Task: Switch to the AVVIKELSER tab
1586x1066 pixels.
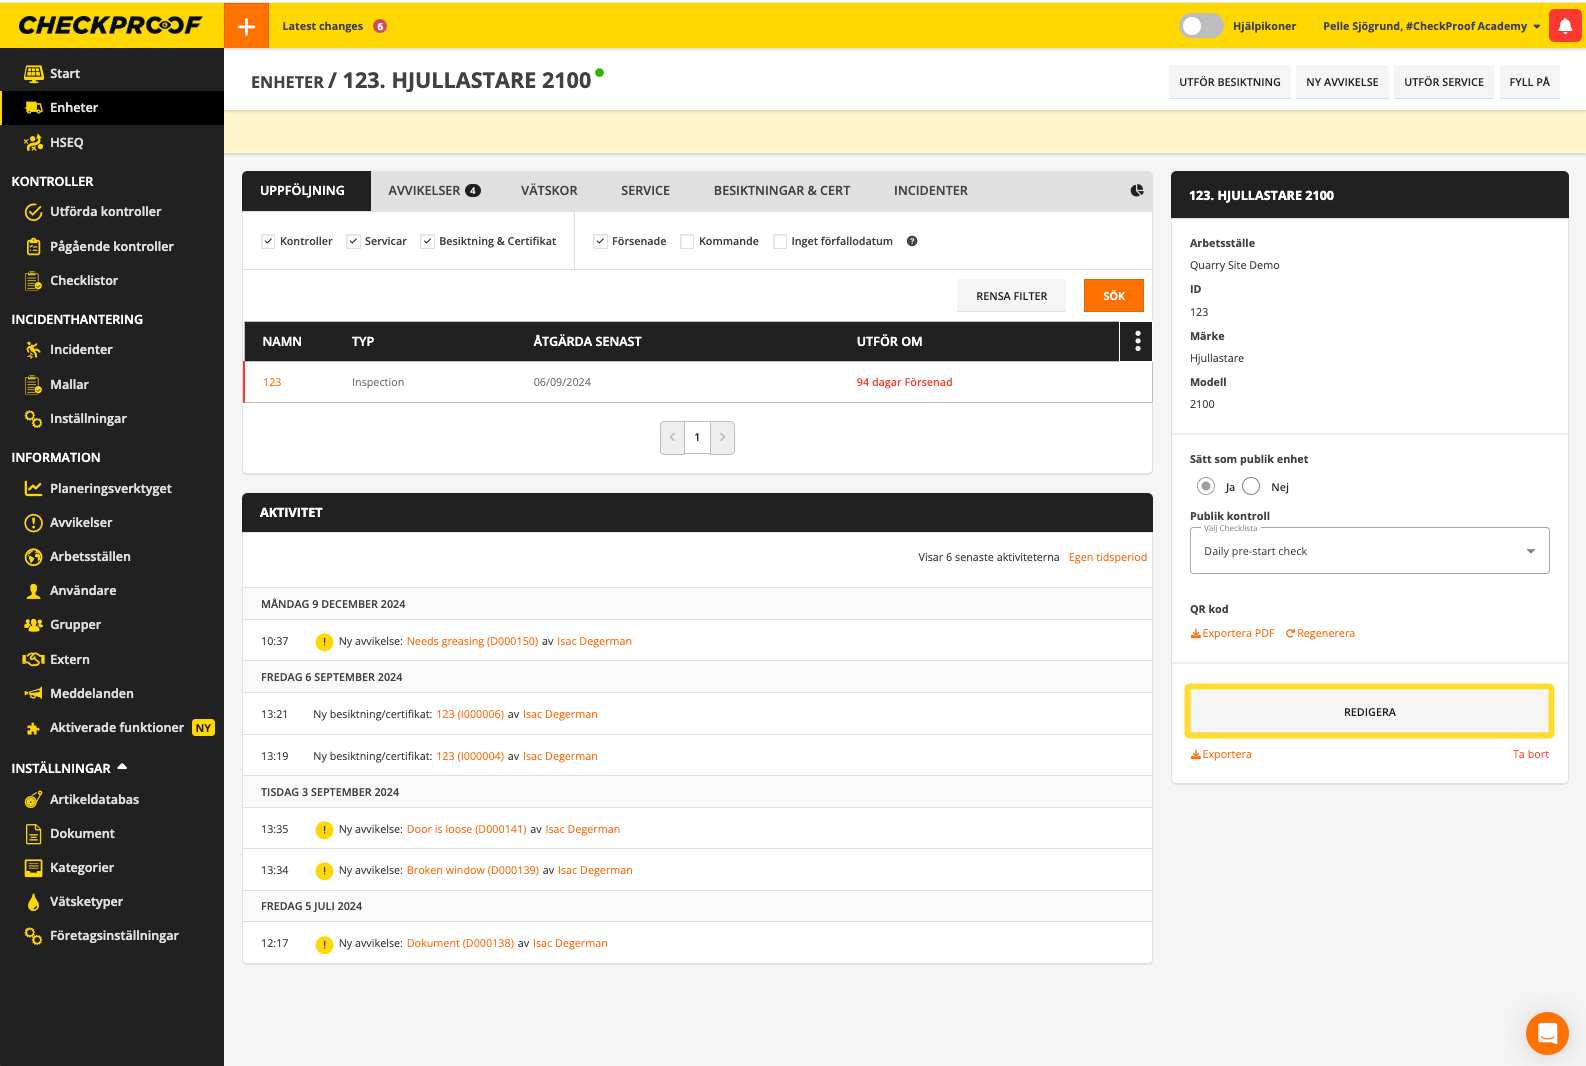Action: coord(434,191)
